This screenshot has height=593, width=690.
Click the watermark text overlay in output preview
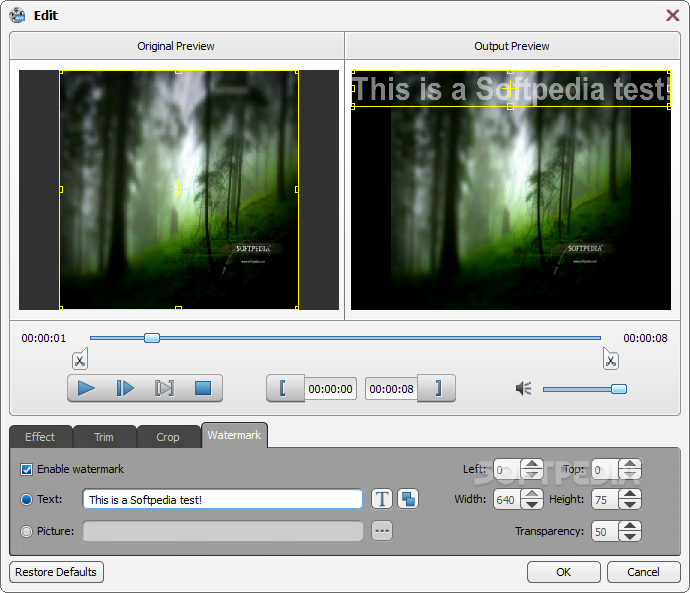(510, 89)
